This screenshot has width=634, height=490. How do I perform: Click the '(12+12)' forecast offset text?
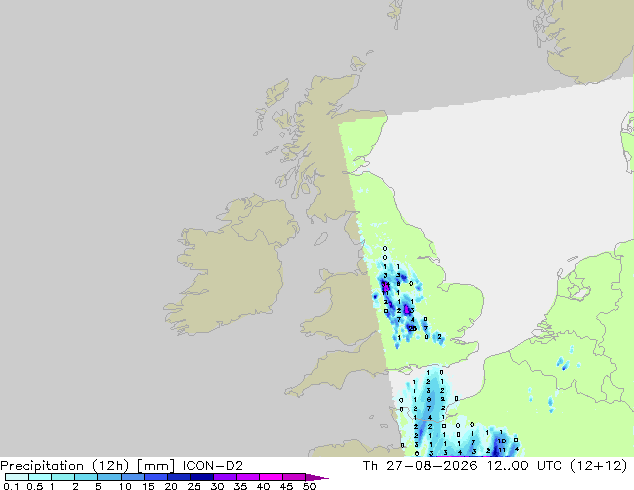(598, 466)
